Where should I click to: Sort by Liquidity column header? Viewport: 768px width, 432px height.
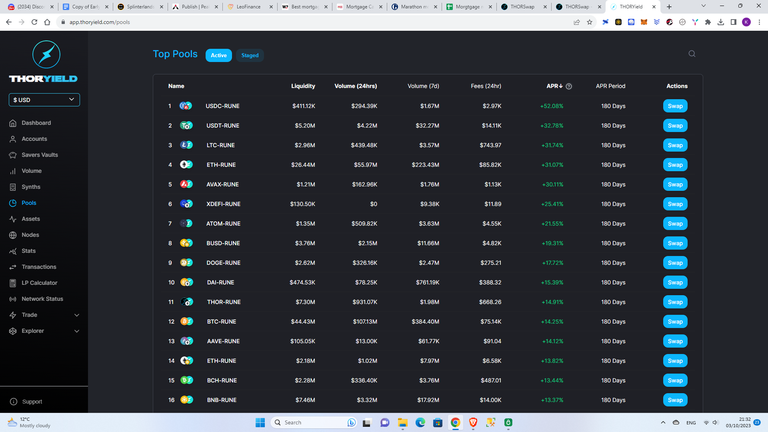coord(303,86)
